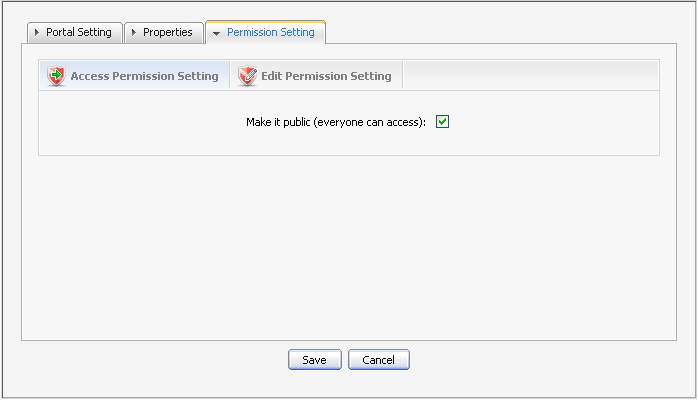Click the down arrow on Permission Setting
698x400 pixels.
click(x=216, y=33)
